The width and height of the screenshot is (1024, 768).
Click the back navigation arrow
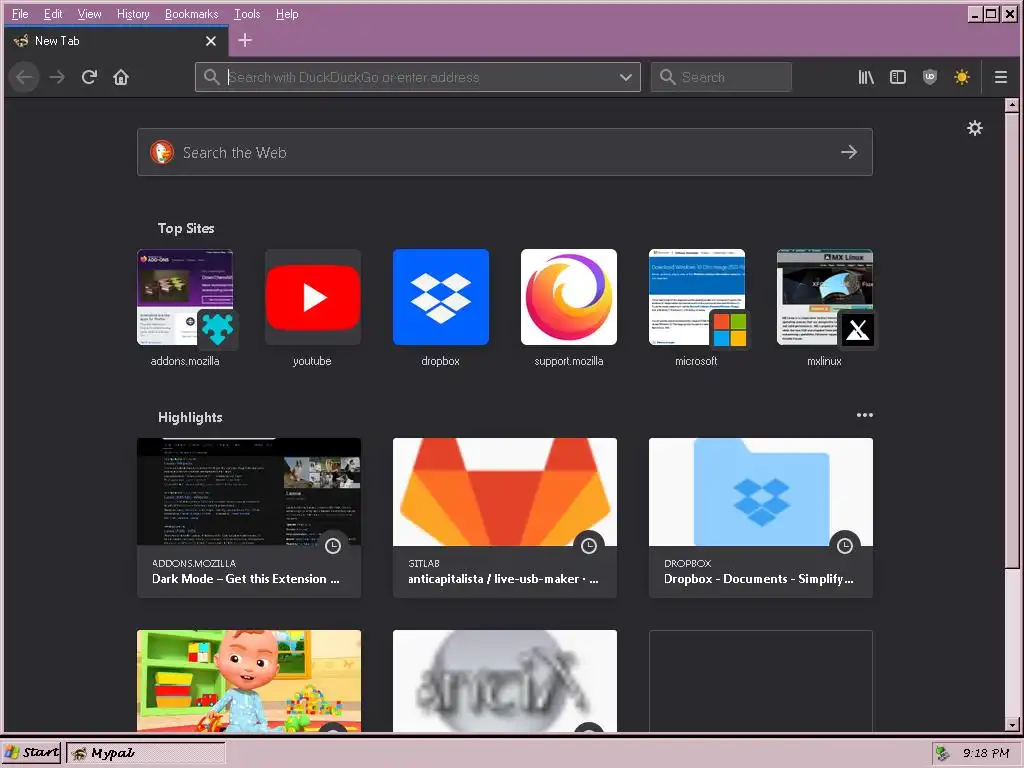pyautogui.click(x=24, y=77)
